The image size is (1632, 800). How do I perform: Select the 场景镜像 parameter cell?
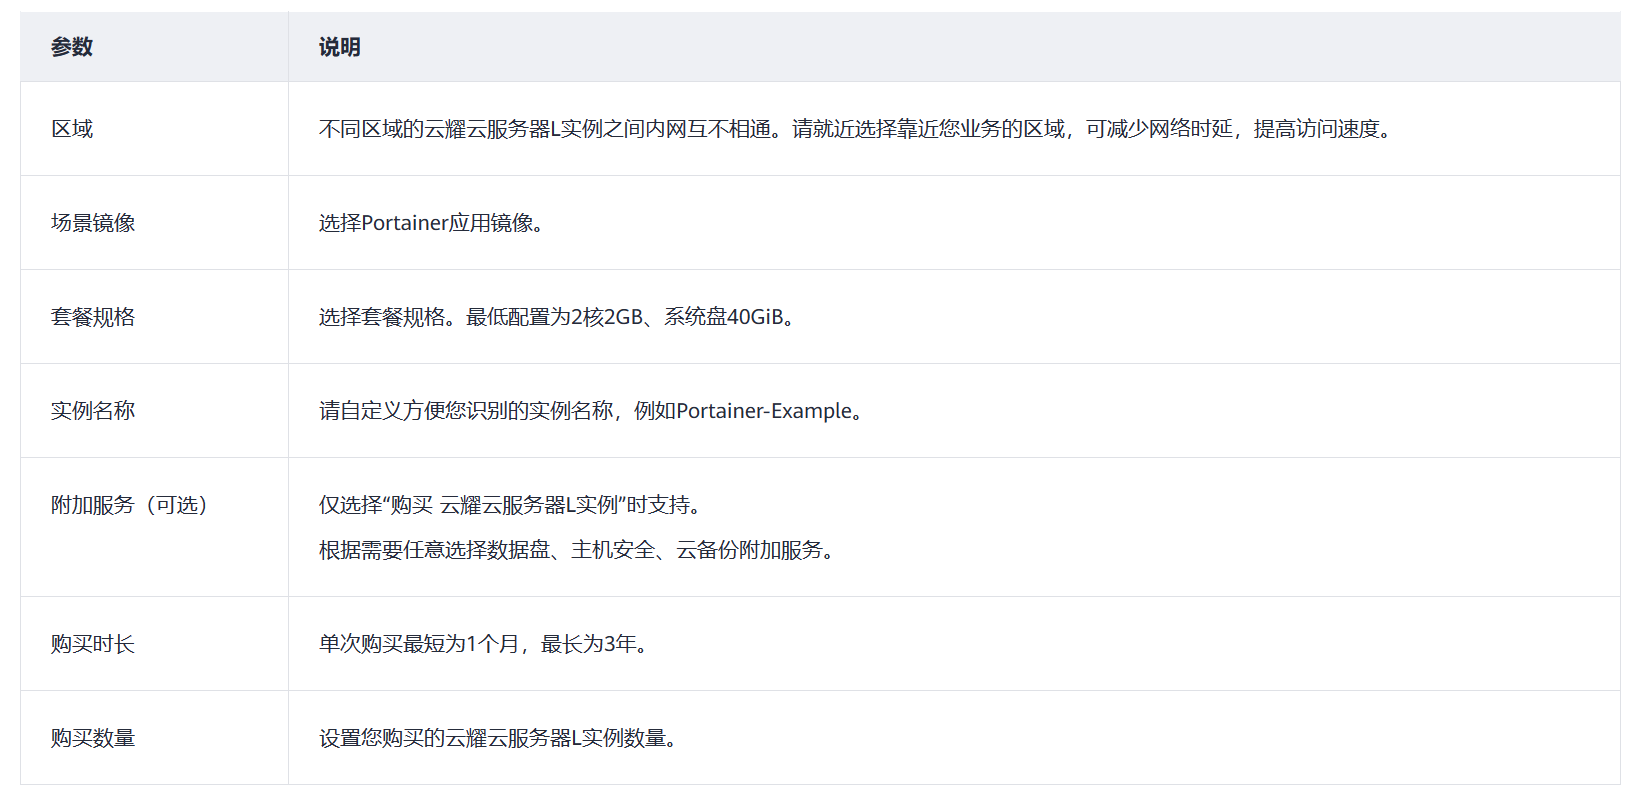(154, 223)
